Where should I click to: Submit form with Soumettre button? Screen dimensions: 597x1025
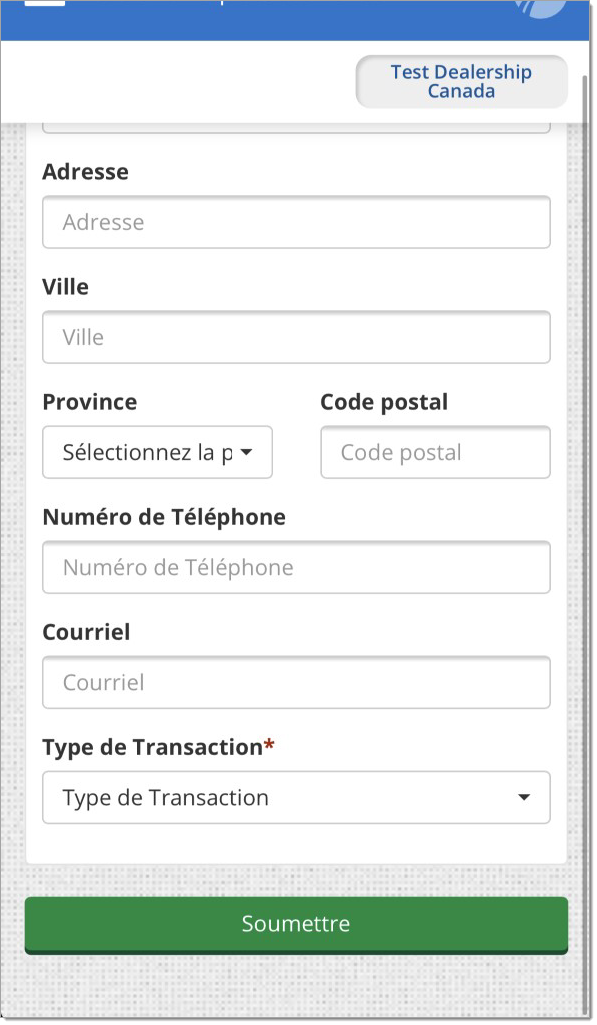[296, 924]
